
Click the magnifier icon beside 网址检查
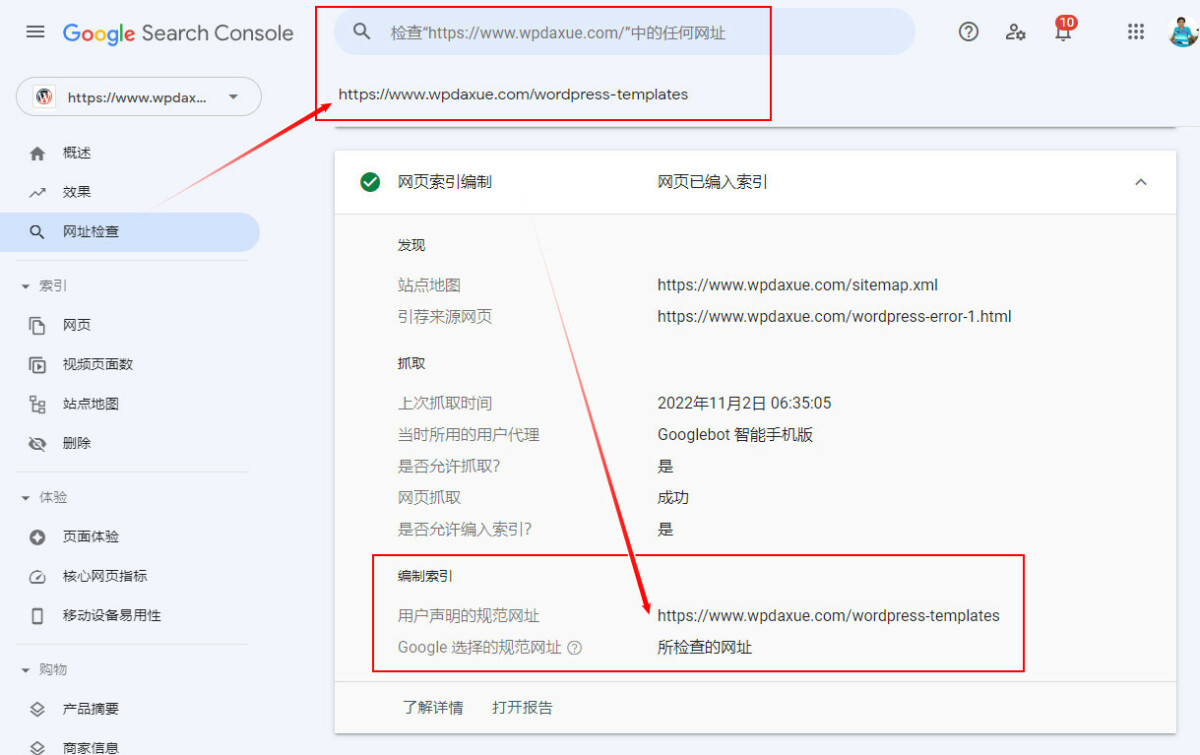(x=37, y=232)
